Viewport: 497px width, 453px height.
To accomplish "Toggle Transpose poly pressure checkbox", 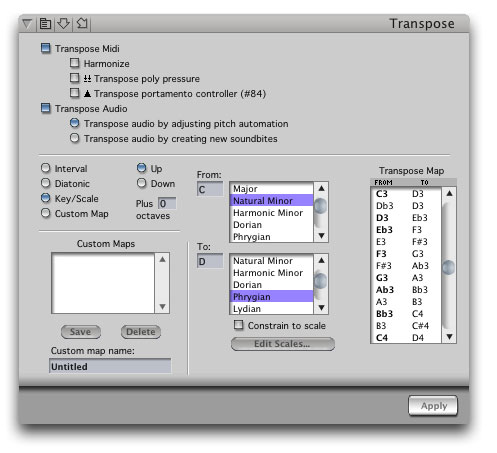I will click(x=75, y=78).
